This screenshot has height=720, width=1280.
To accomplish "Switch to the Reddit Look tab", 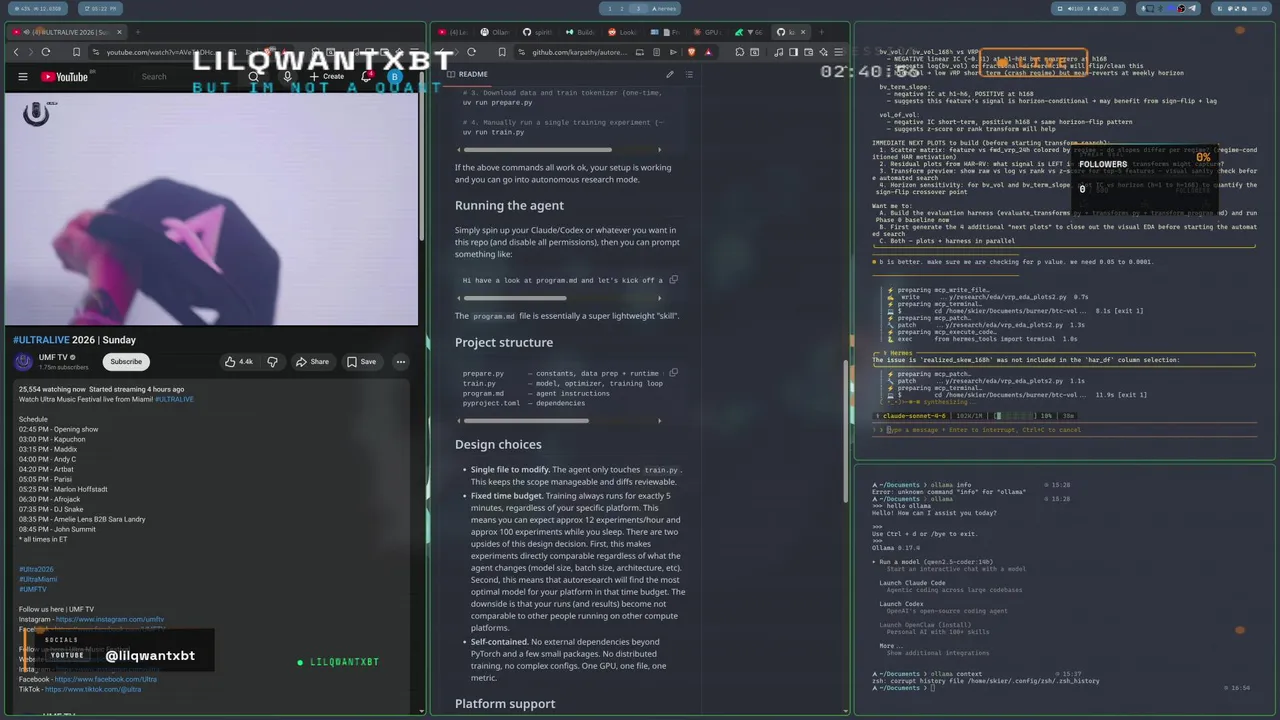I will click(622, 32).
